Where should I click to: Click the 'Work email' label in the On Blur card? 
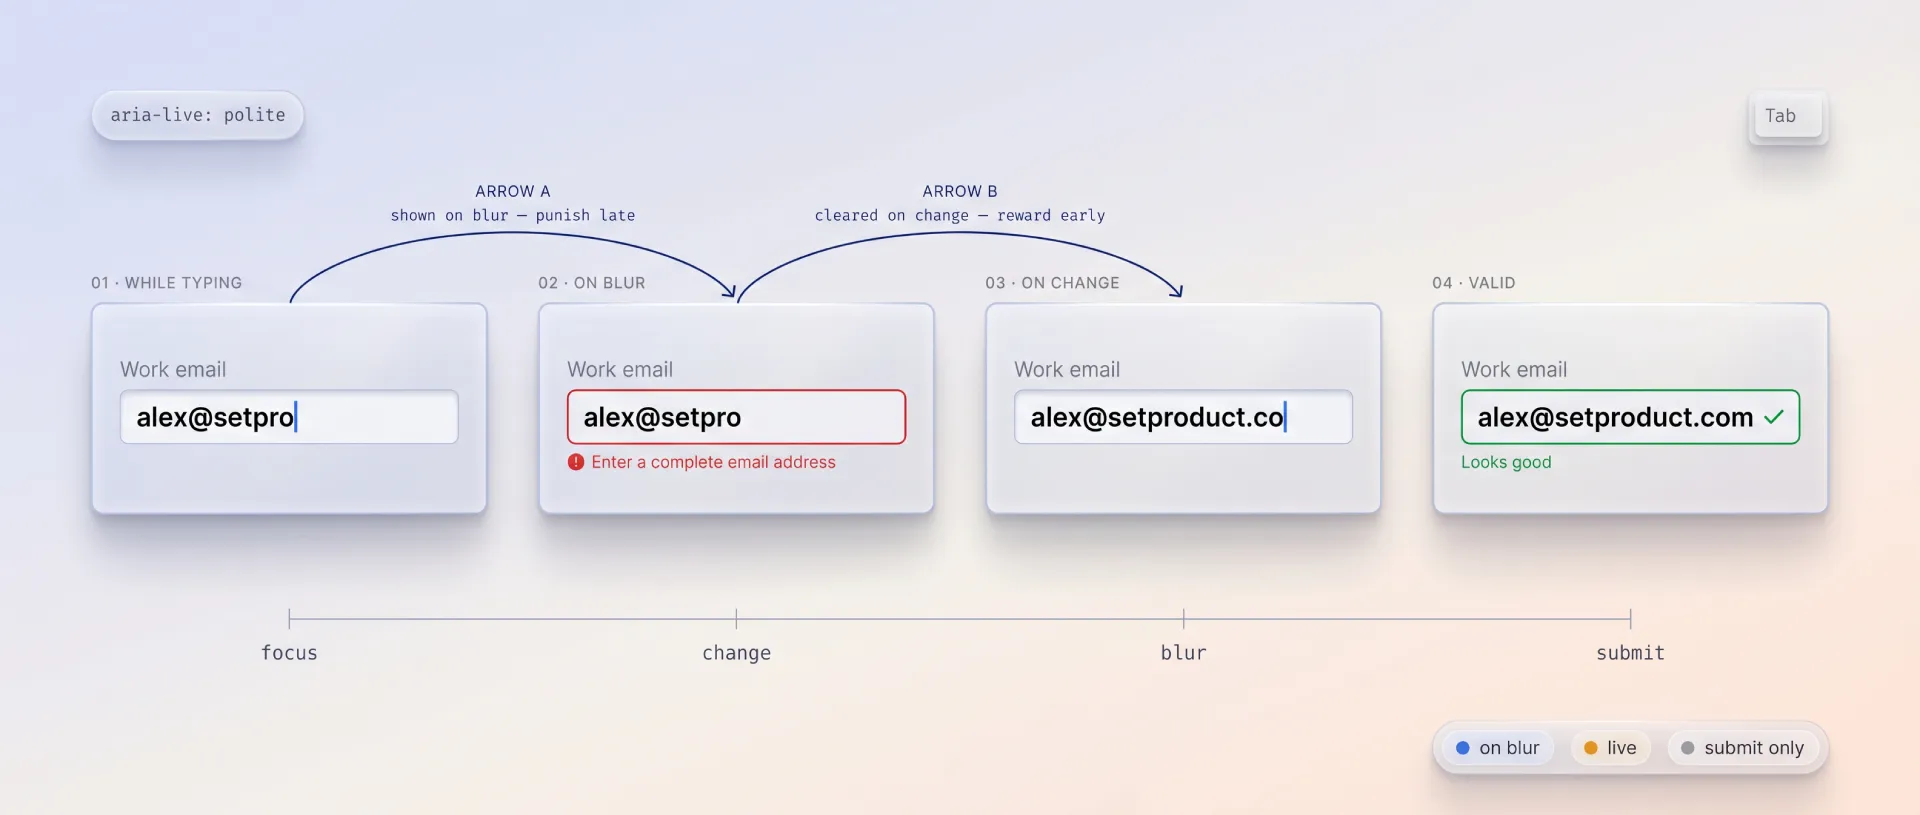[620, 369]
